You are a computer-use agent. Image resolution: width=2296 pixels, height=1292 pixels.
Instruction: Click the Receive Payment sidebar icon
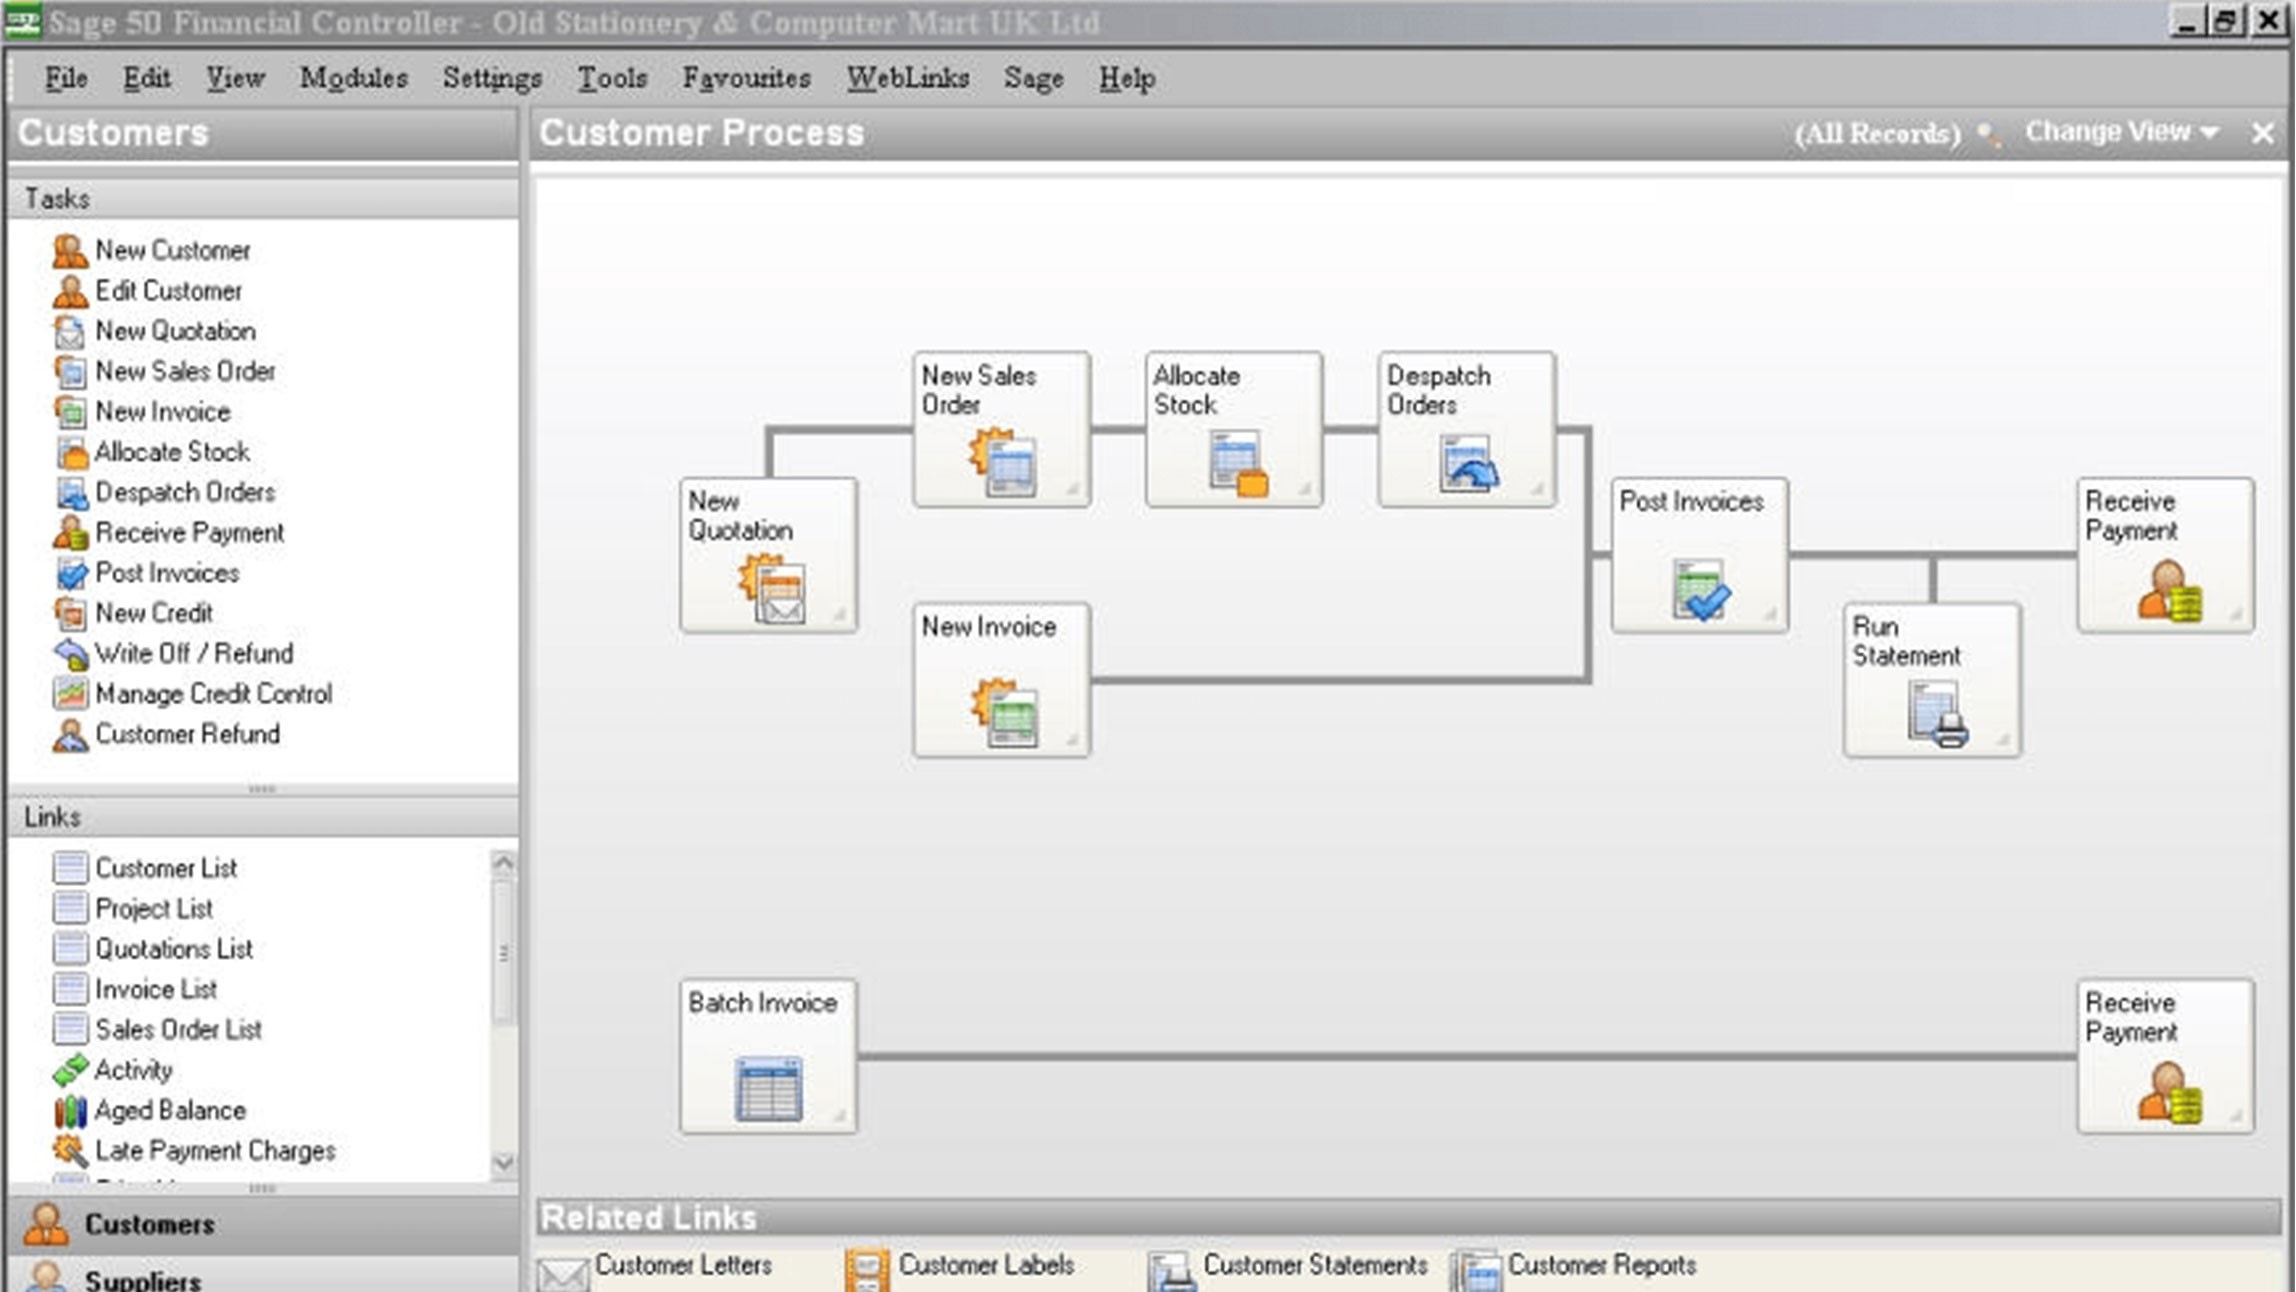(70, 533)
